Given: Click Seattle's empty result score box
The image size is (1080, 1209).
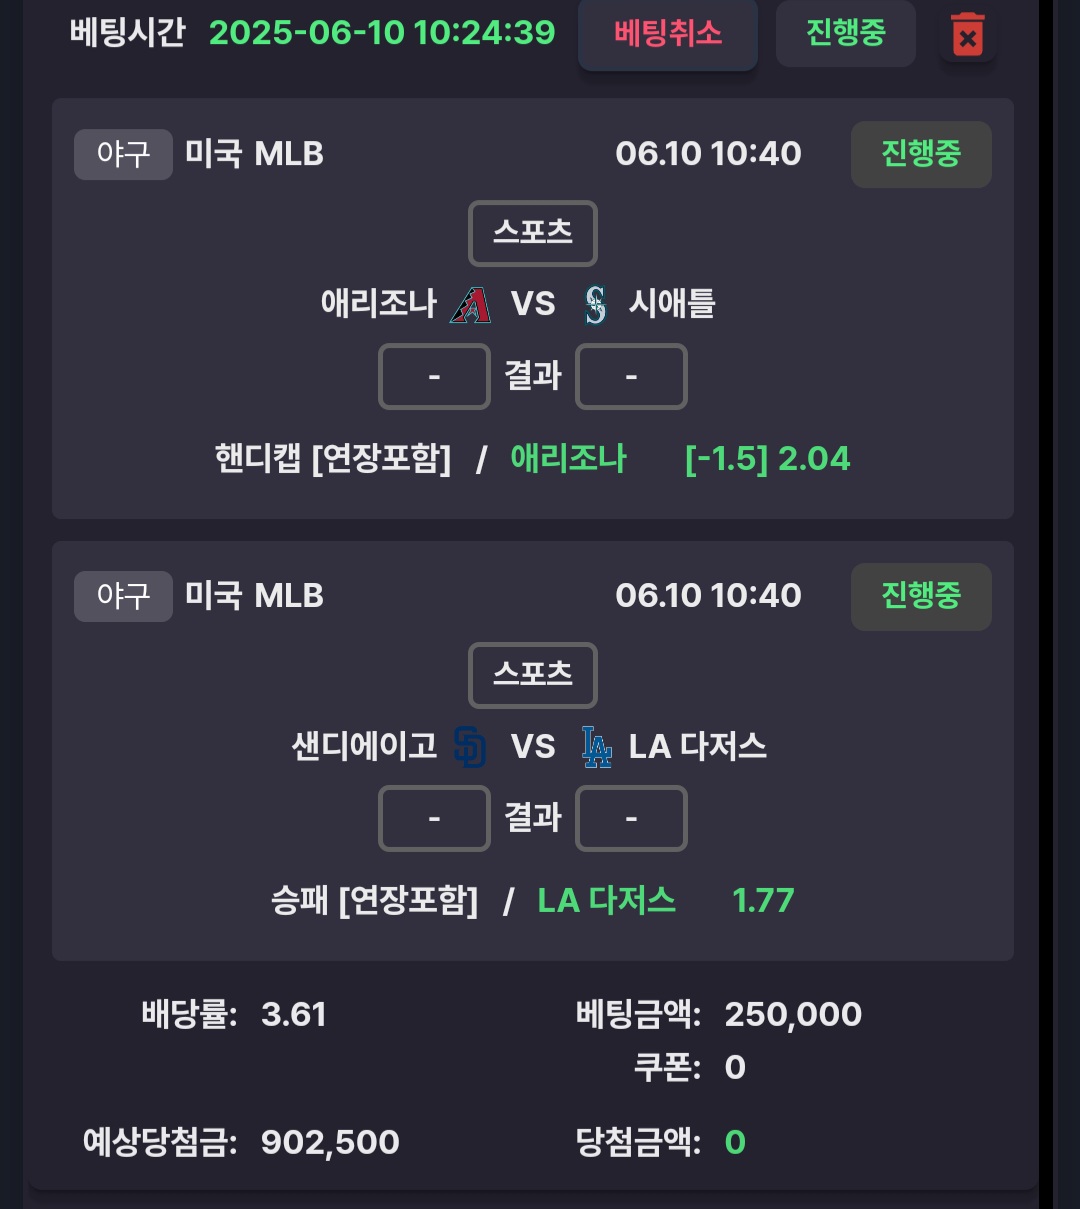Looking at the screenshot, I should (631, 377).
